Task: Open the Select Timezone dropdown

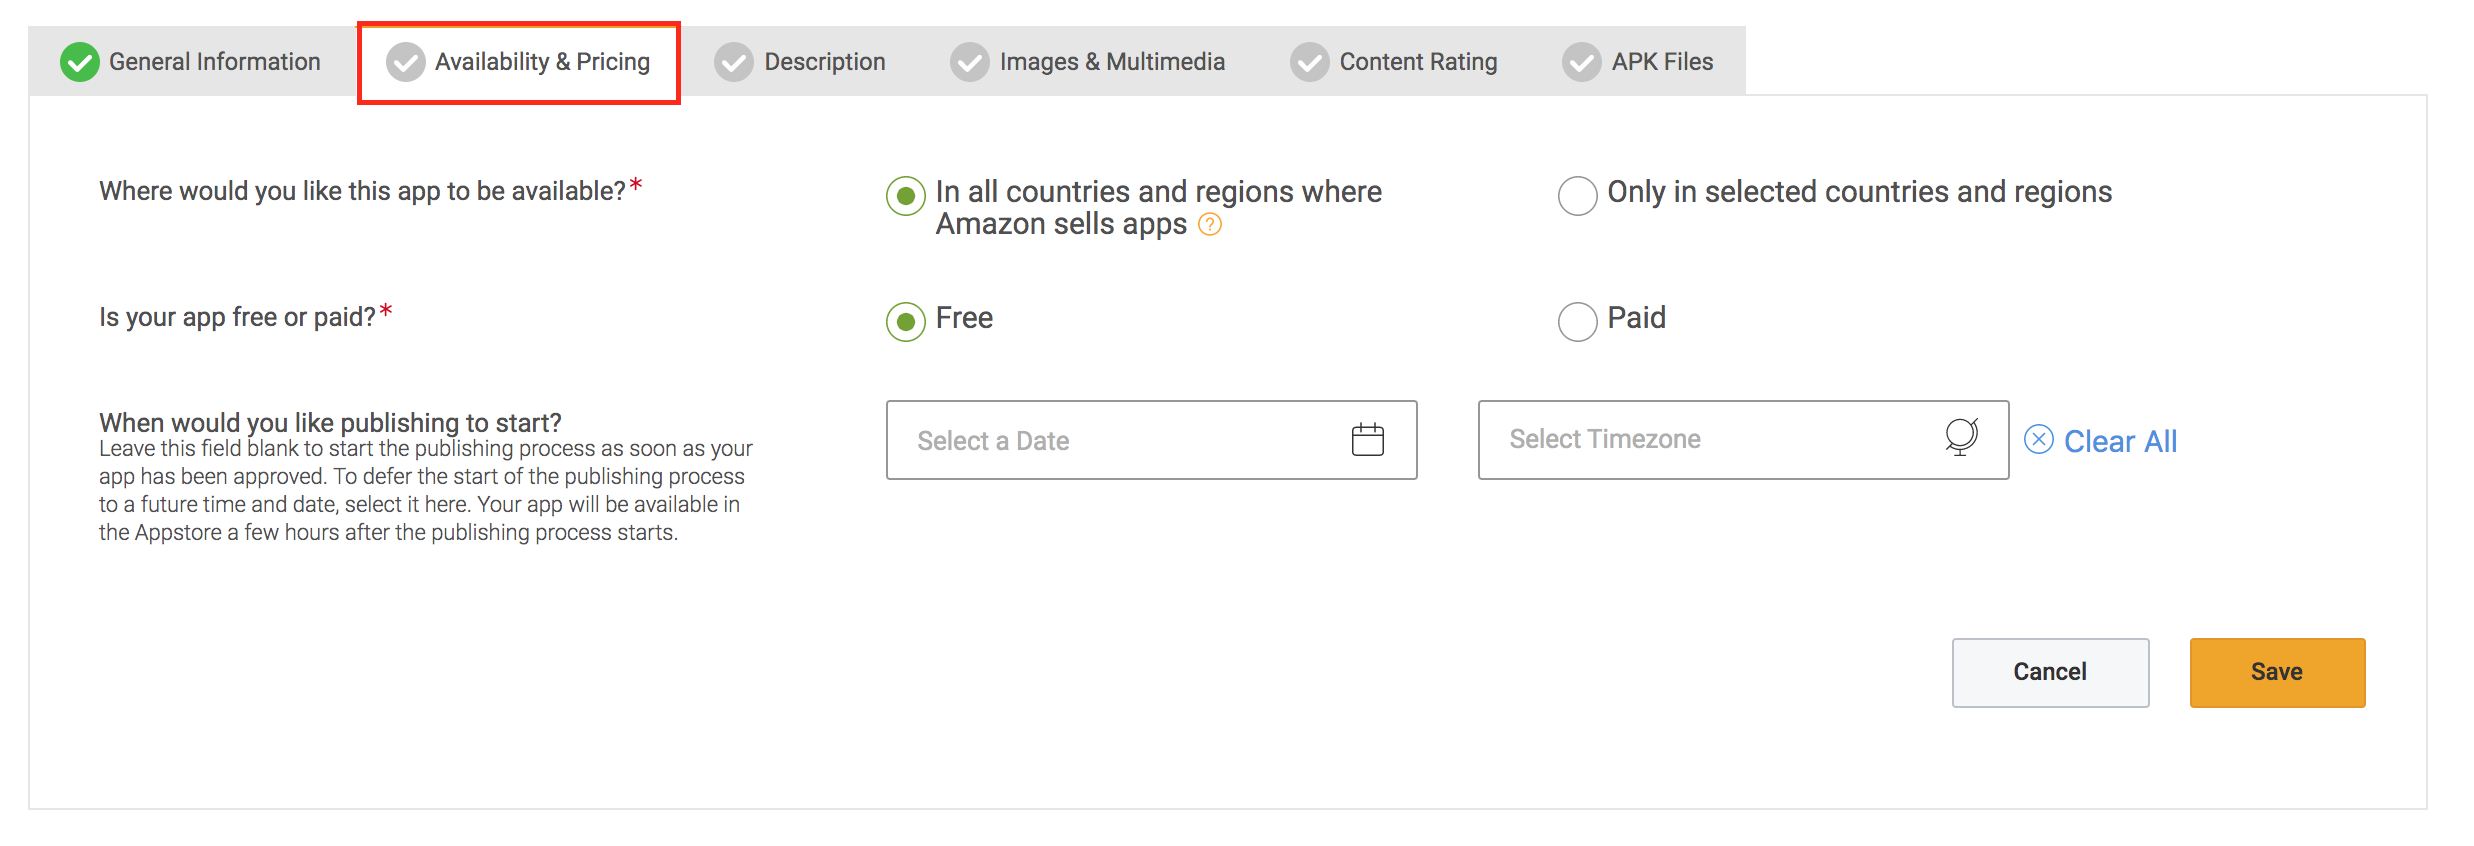Action: pos(1743,440)
